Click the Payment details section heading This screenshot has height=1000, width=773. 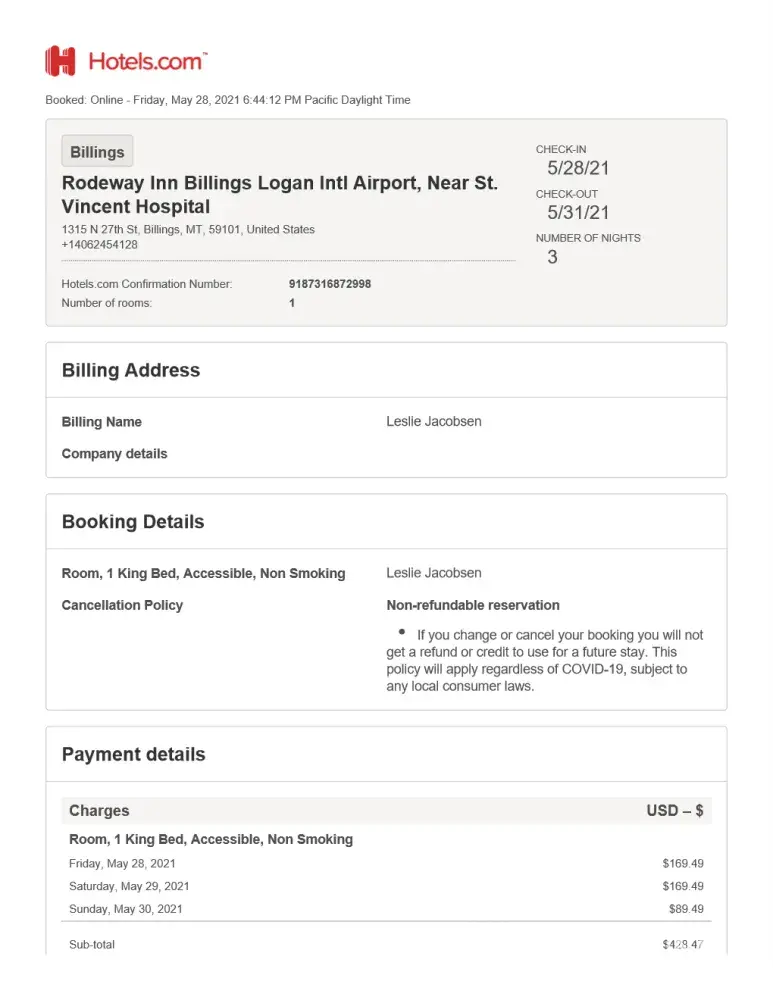click(134, 755)
